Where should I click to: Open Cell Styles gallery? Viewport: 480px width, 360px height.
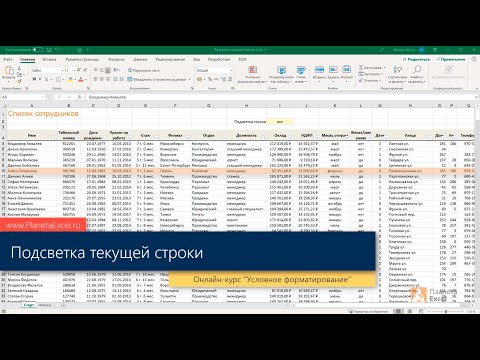coord(301,74)
